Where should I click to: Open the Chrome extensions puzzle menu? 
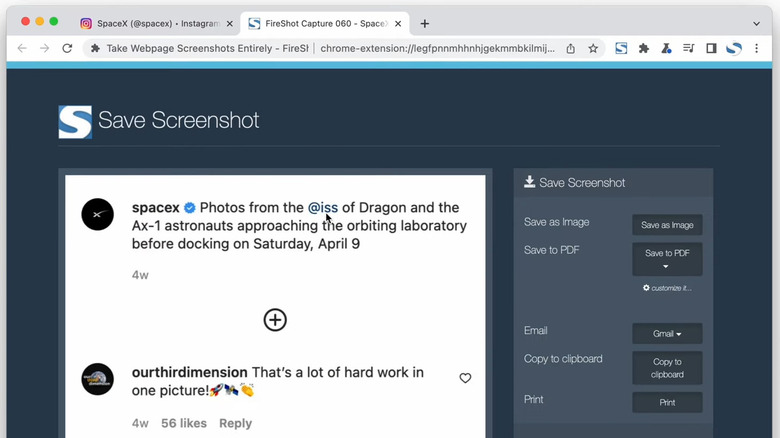[644, 48]
